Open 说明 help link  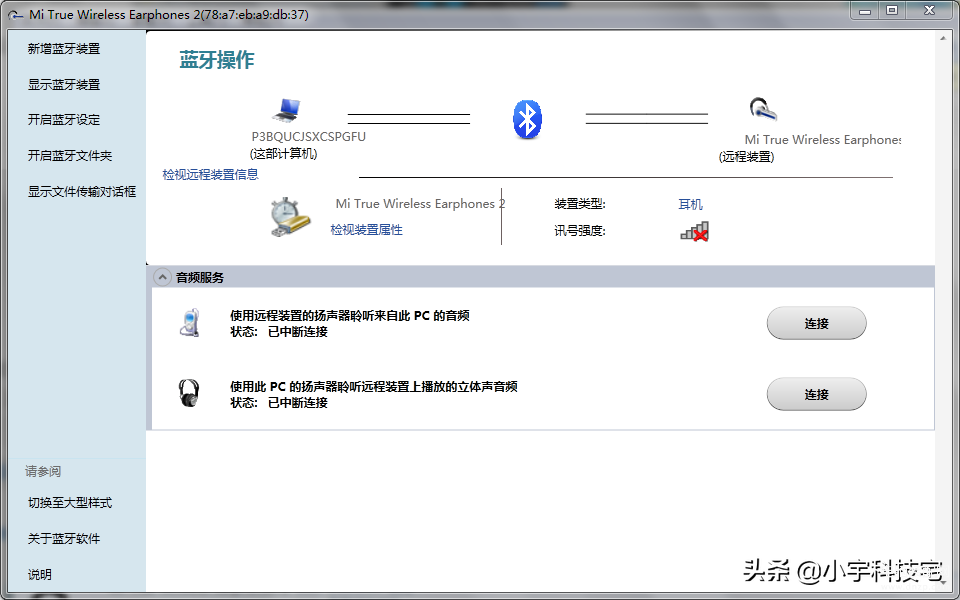pos(40,574)
